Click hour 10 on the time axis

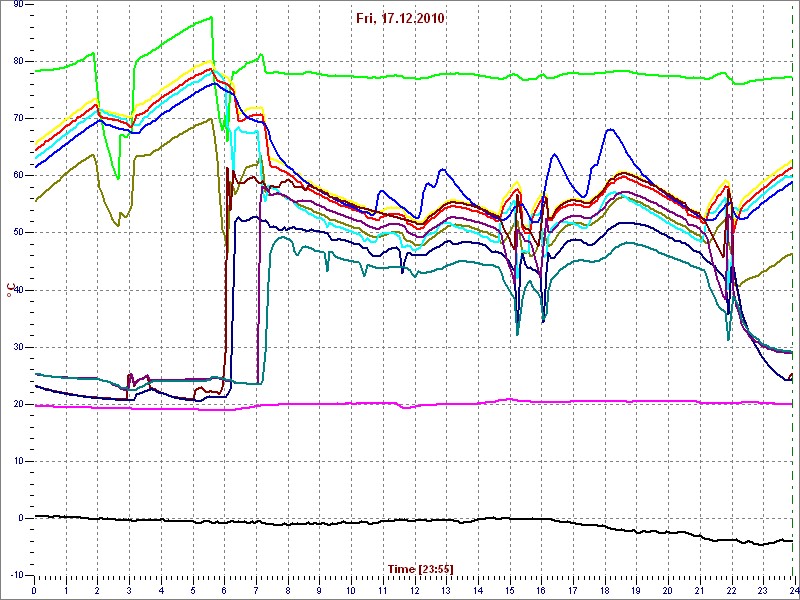point(351,590)
